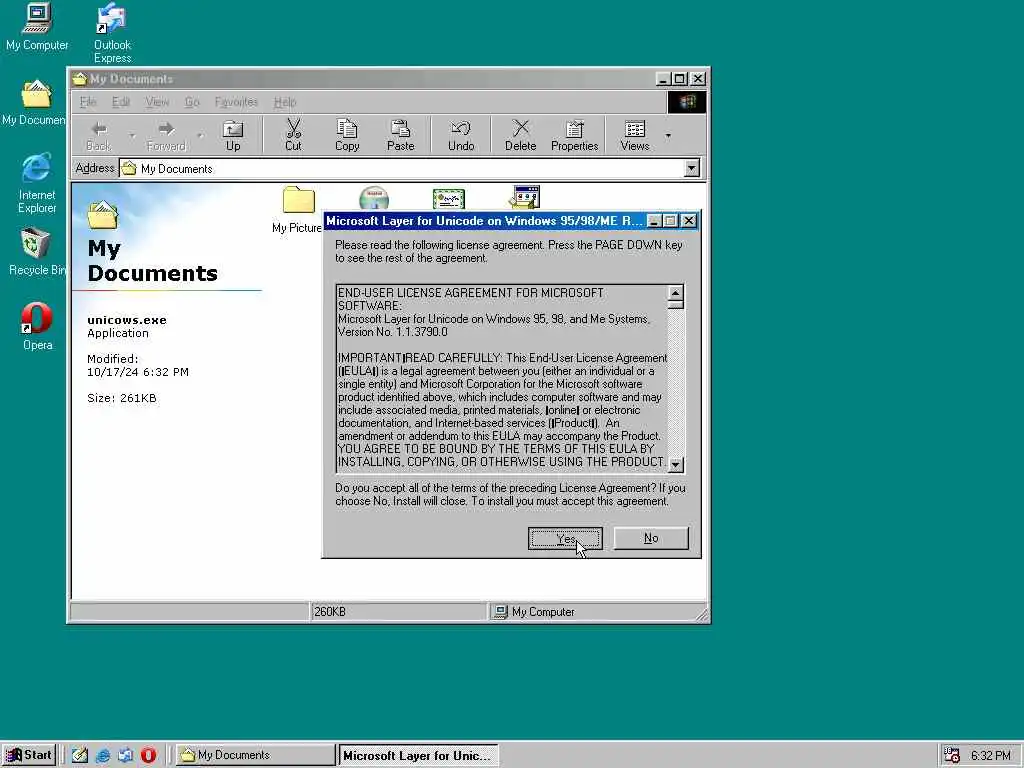Open the Go menu in My Documents
Viewport: 1024px width, 768px height.
coord(191,102)
